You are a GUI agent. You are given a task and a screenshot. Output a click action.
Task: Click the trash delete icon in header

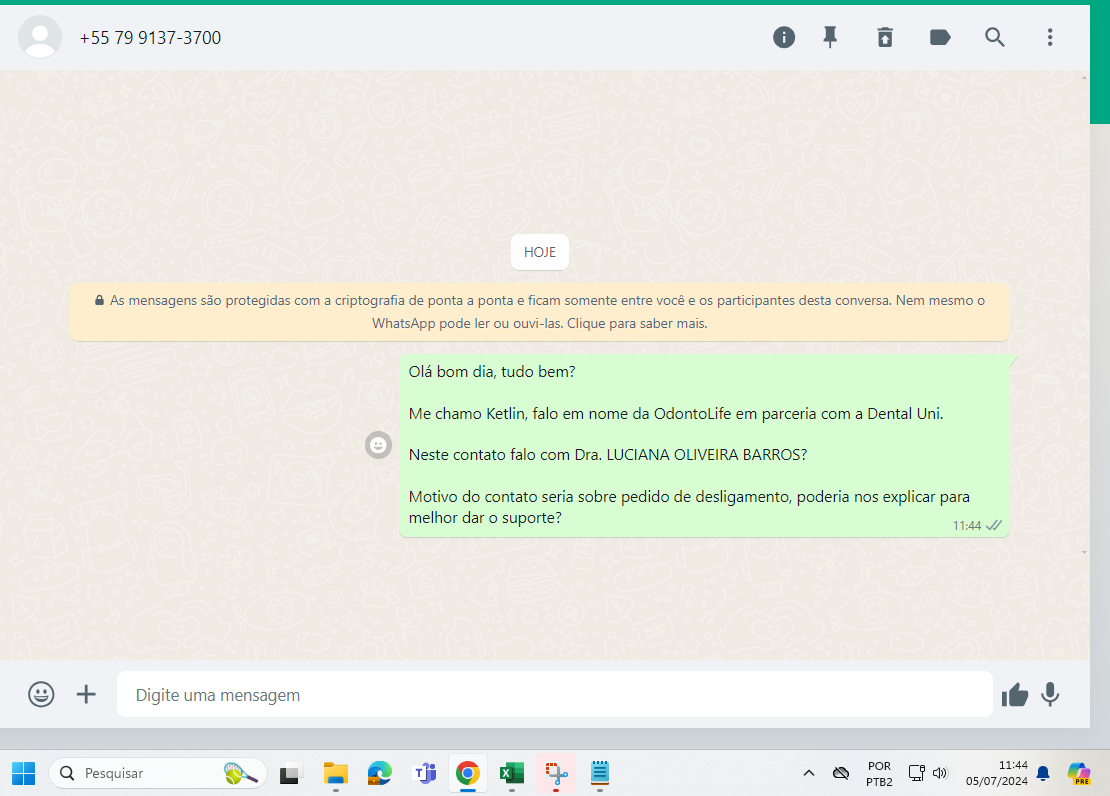pos(885,38)
